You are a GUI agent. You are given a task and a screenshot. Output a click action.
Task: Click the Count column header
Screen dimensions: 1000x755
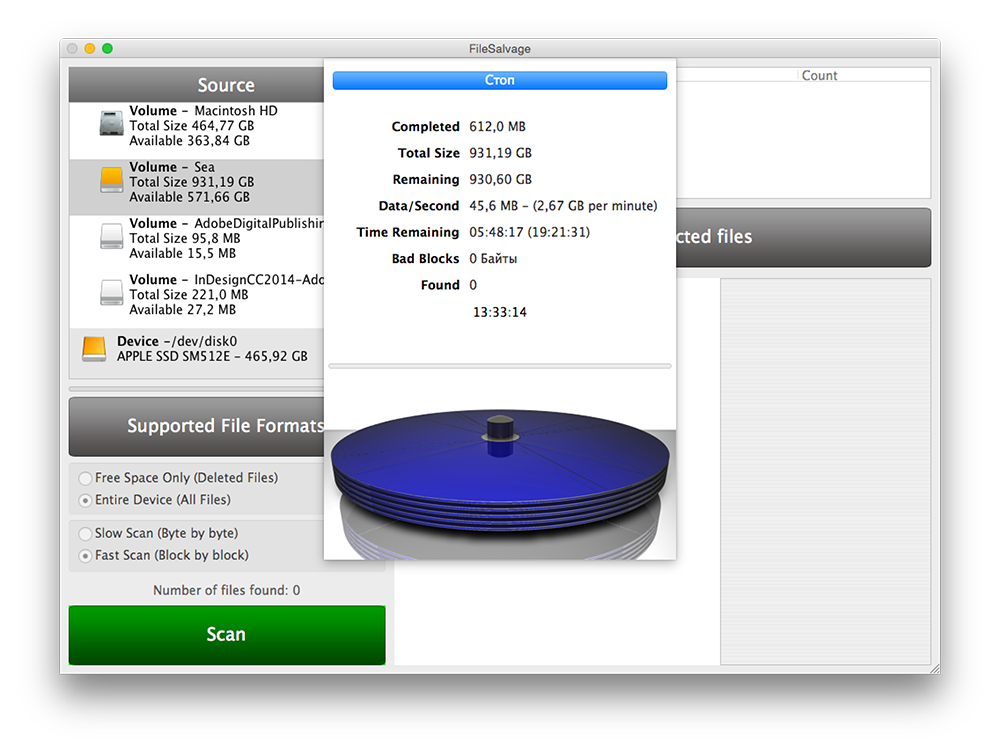pyautogui.click(x=819, y=76)
